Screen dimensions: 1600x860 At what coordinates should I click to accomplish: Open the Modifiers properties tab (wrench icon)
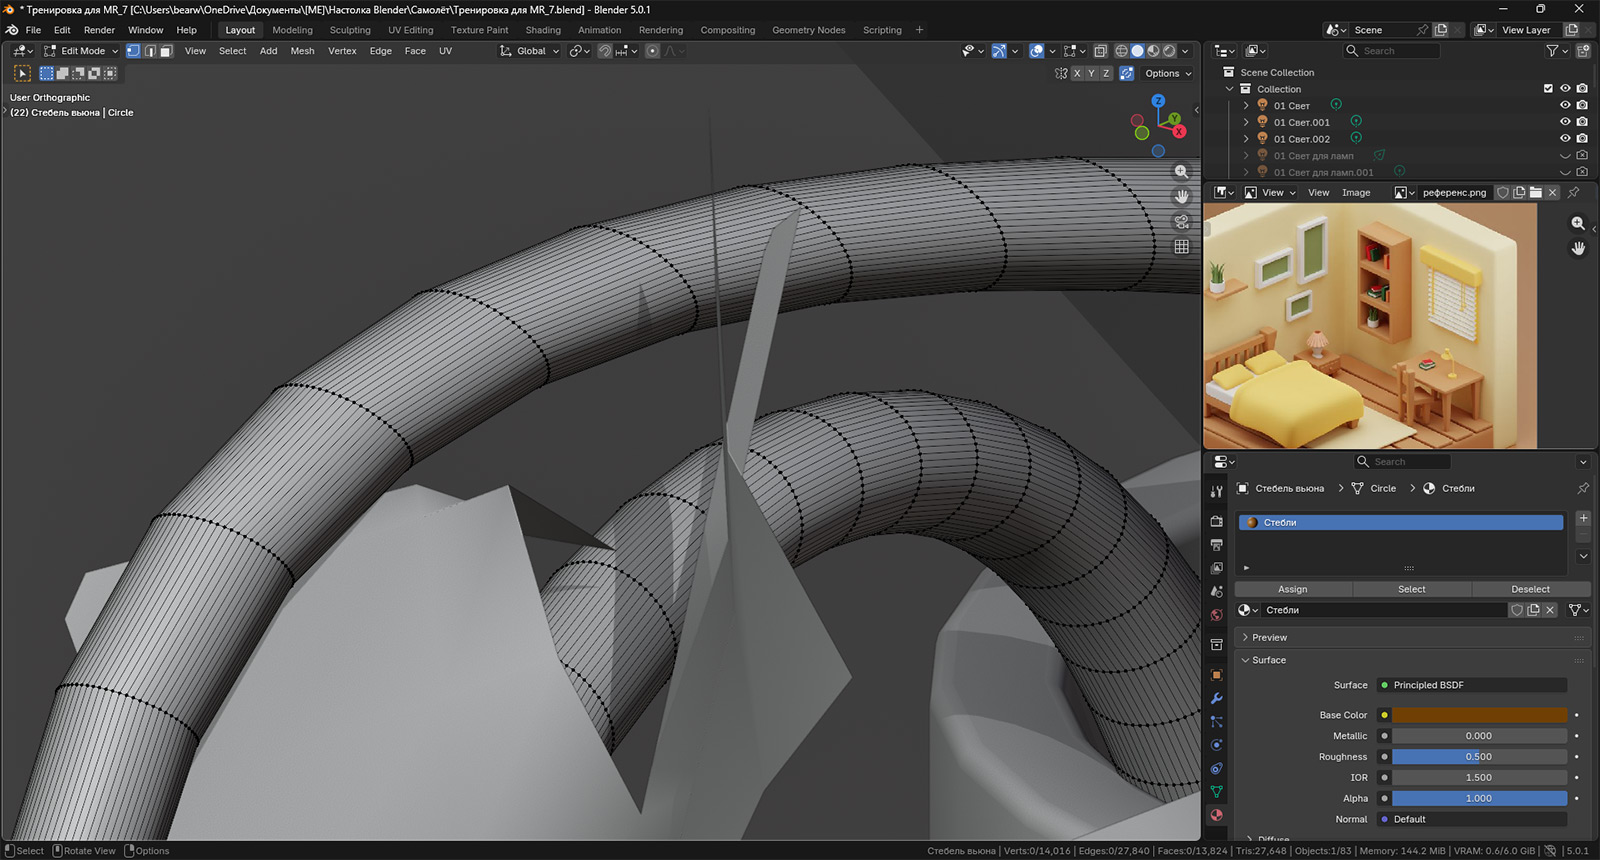point(1216,698)
